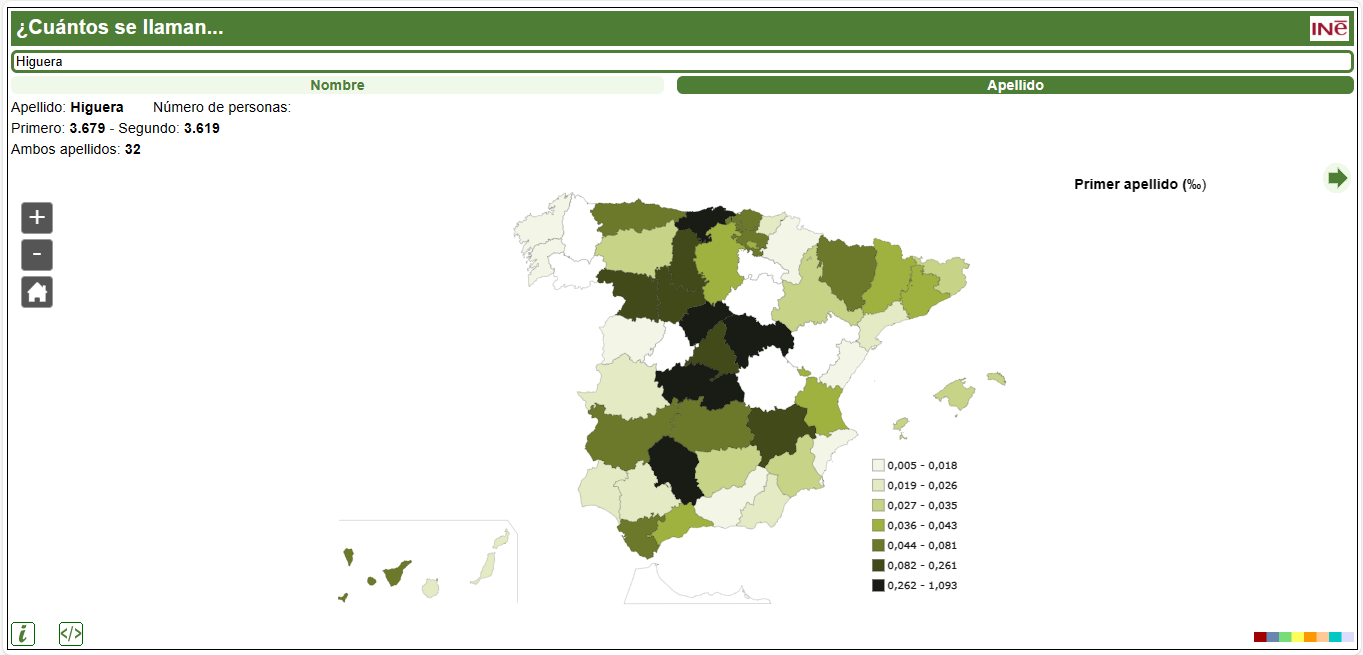The image size is (1363, 655).
Task: Click the search field containing Higuera
Action: pos(681,61)
